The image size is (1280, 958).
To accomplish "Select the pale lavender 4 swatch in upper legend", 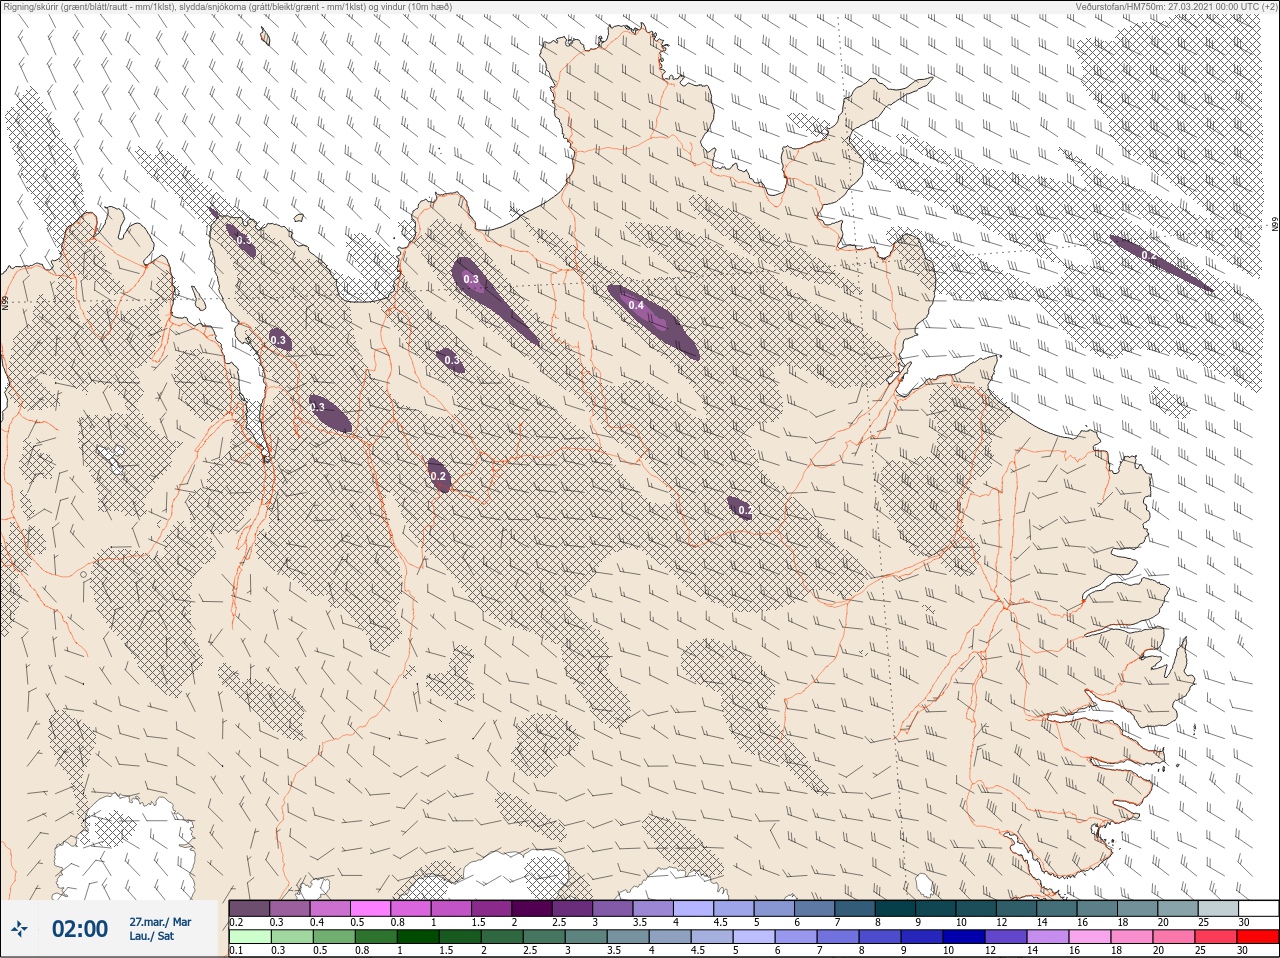I will [693, 908].
